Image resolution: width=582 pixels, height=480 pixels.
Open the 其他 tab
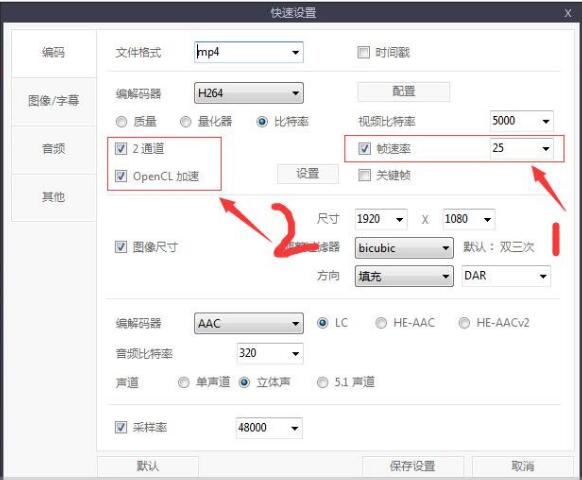pyautogui.click(x=53, y=196)
